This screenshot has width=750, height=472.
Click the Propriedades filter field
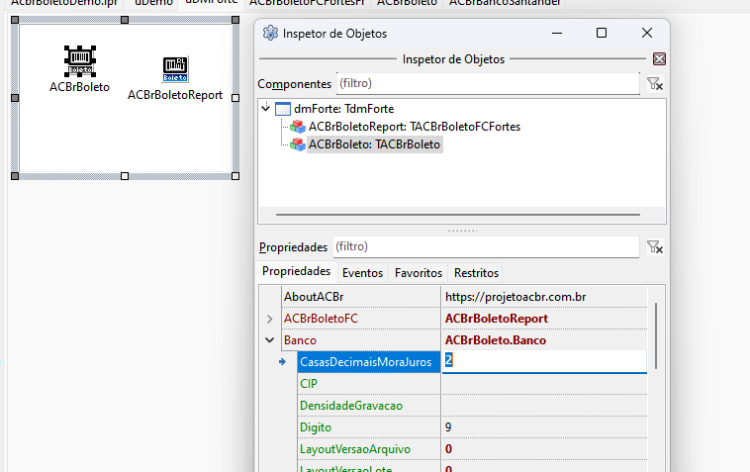486,247
